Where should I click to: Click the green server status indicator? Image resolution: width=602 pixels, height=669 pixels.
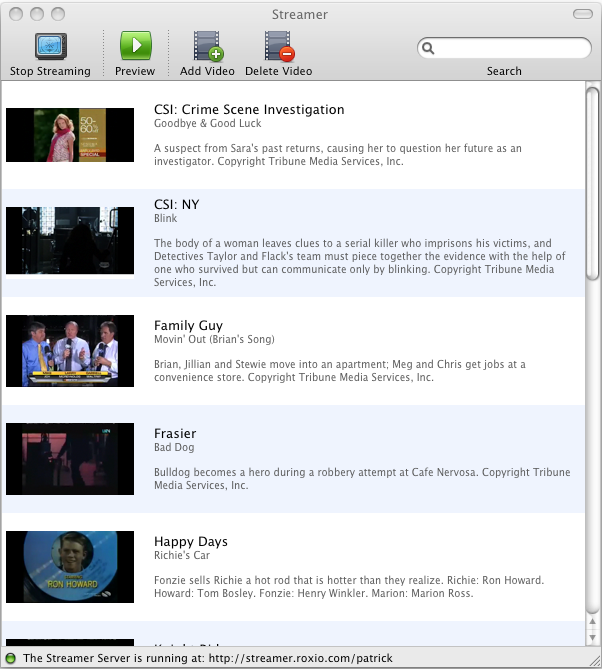[10, 658]
